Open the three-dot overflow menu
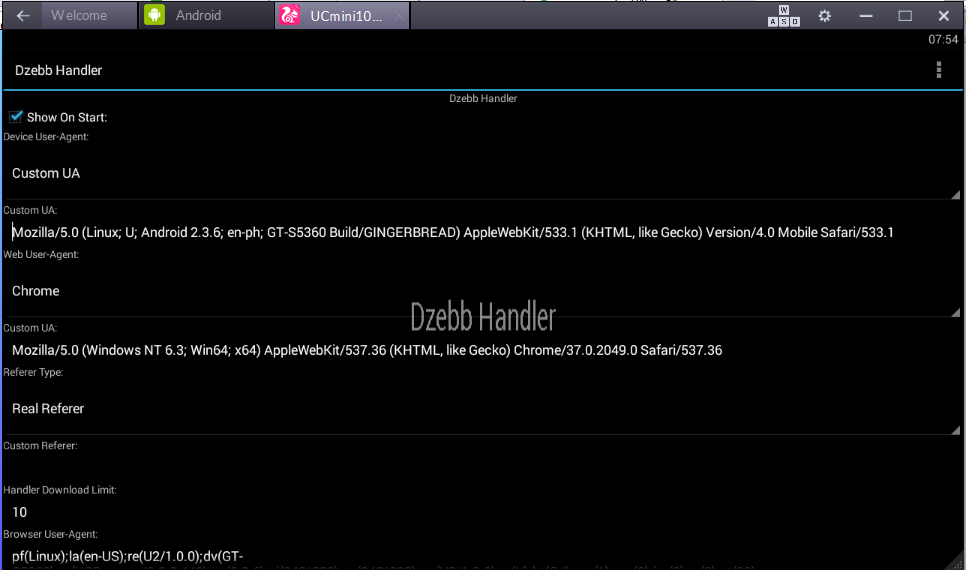Screen dimensions: 966x570 [x=938, y=70]
